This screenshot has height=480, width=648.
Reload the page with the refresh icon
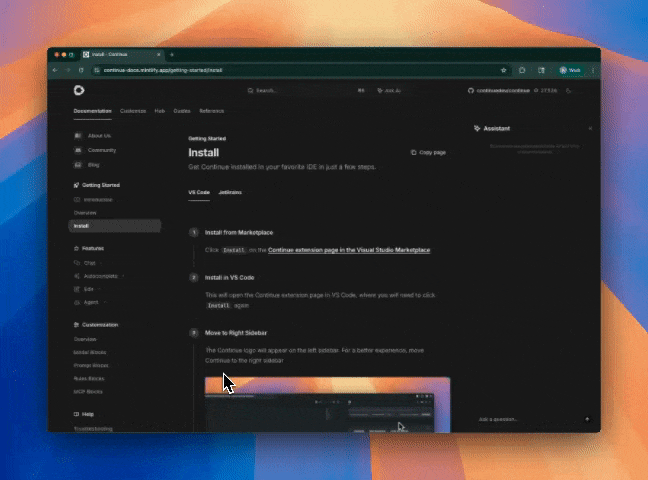(x=81, y=70)
